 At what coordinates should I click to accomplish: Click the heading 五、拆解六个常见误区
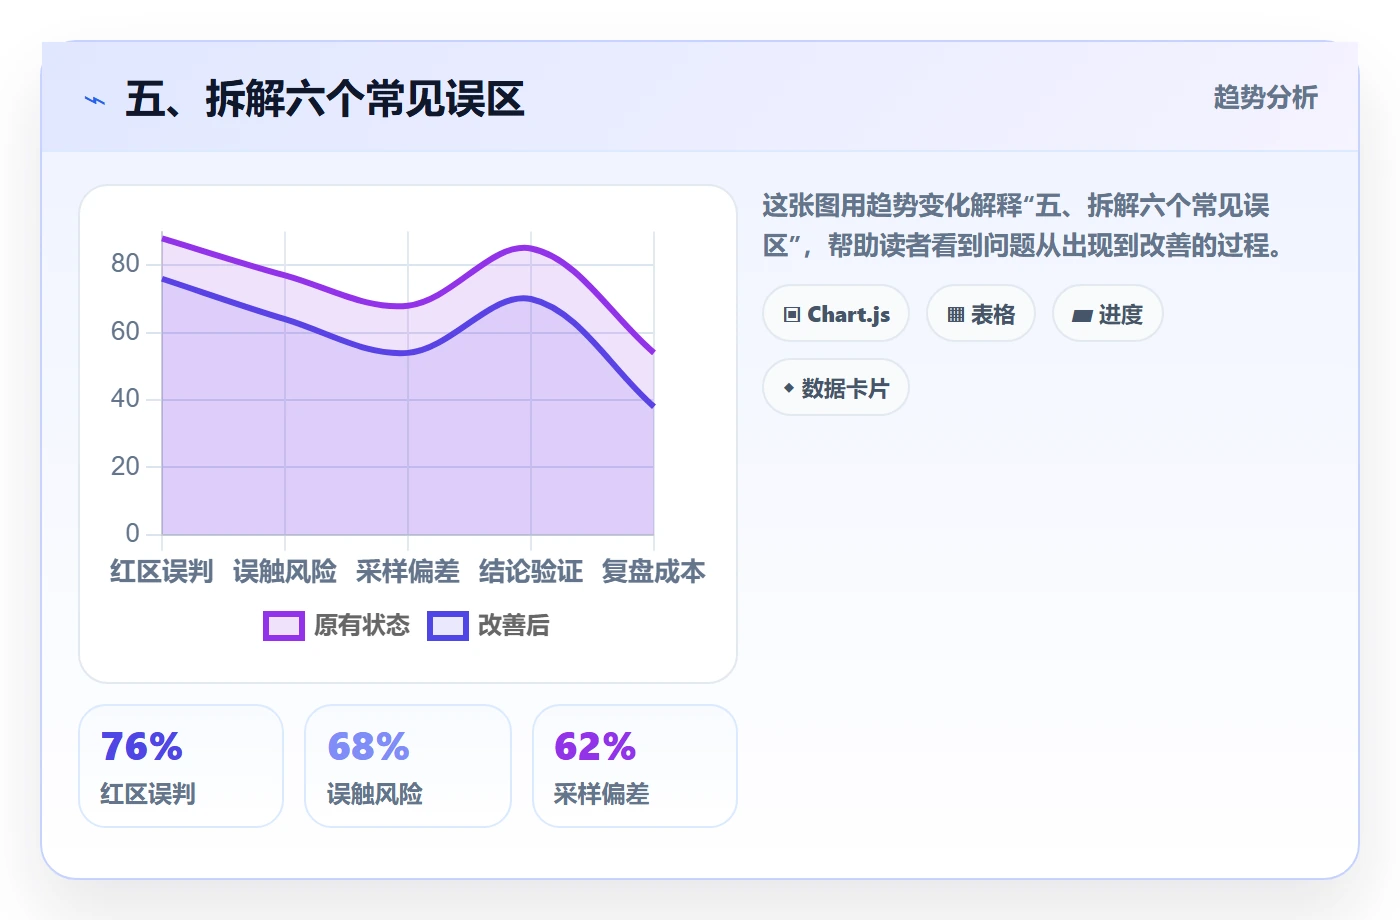pyautogui.click(x=325, y=100)
